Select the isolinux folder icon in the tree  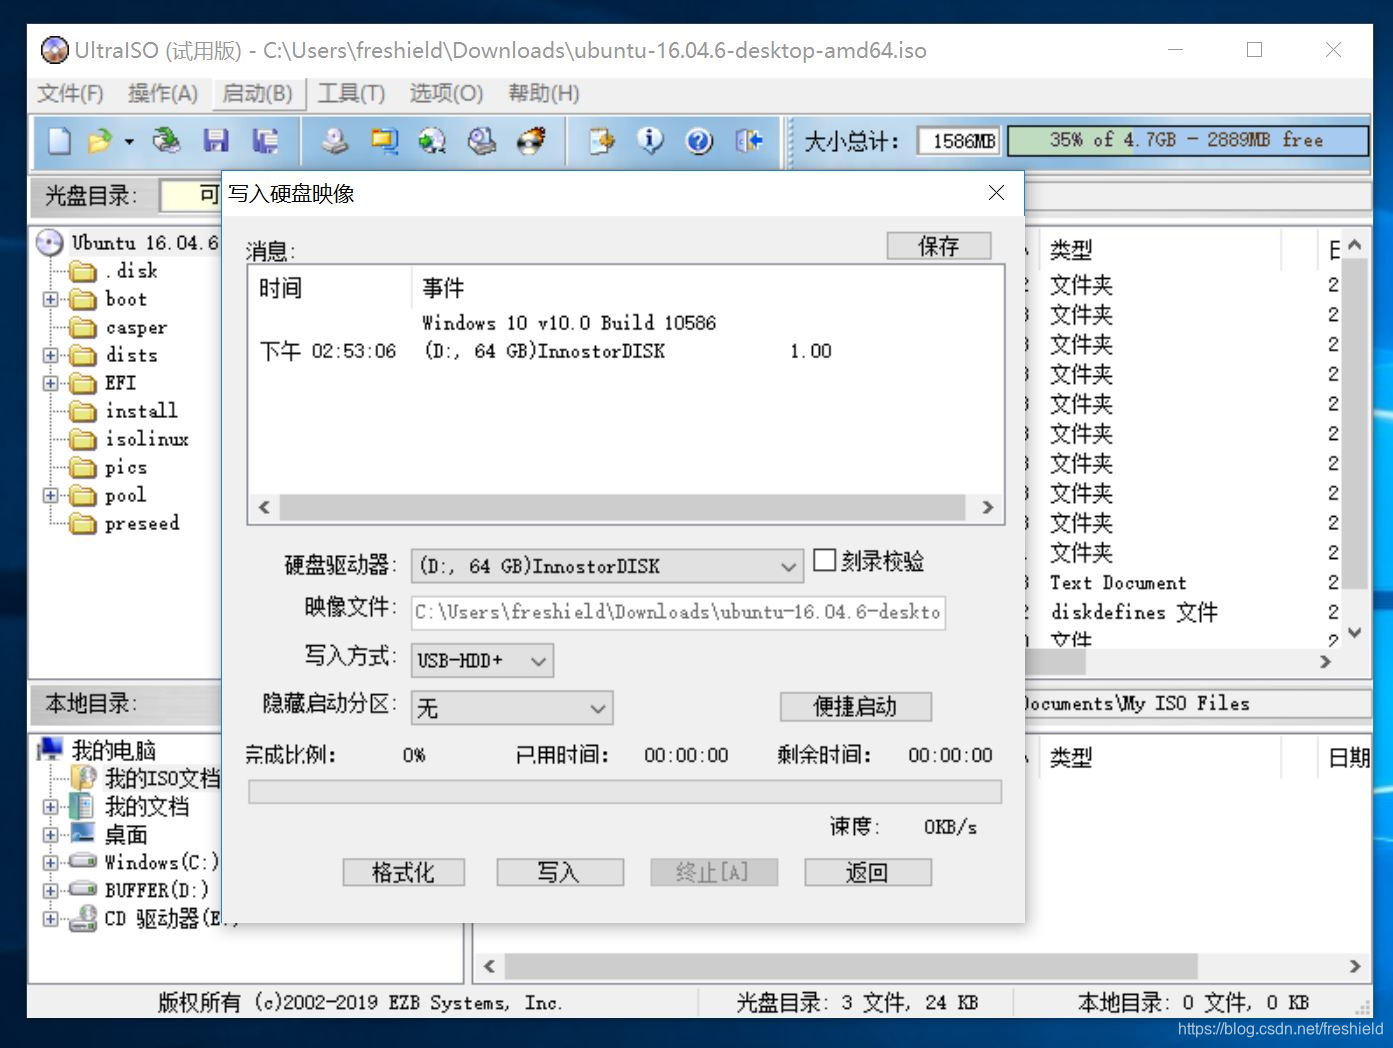click(x=83, y=439)
